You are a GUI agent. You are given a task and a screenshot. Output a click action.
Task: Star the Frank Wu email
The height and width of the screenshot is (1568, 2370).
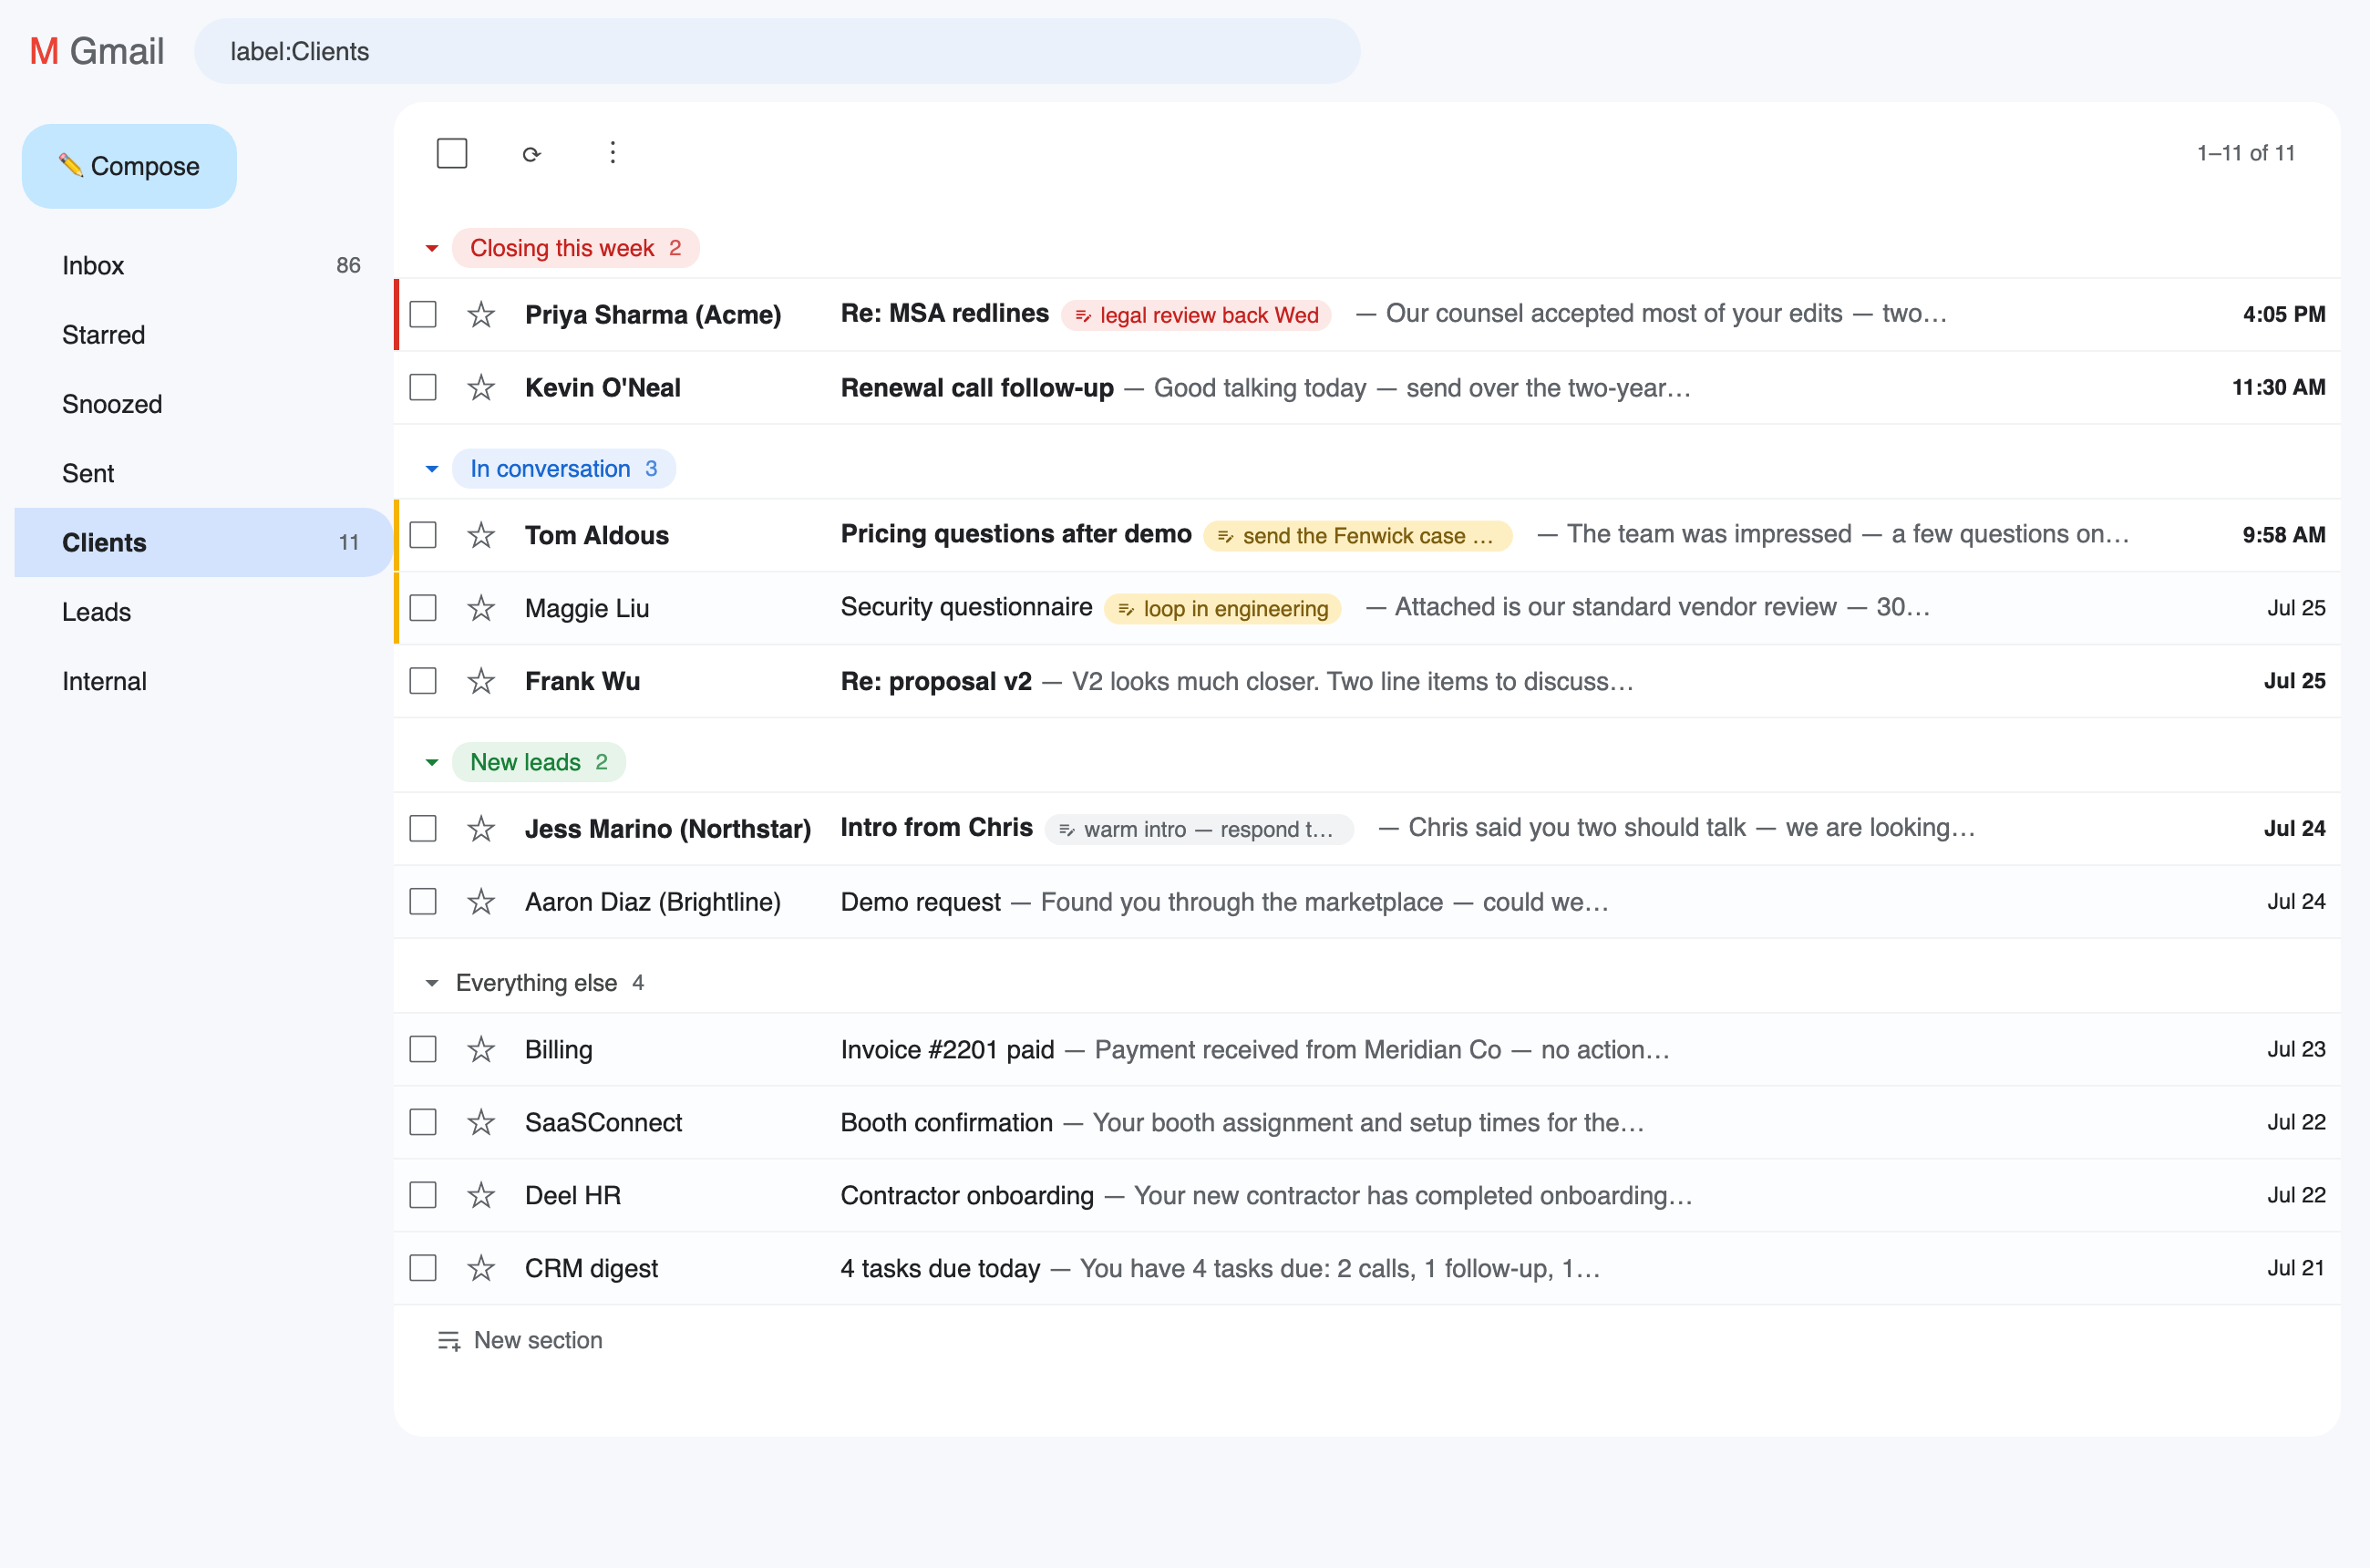(x=481, y=681)
